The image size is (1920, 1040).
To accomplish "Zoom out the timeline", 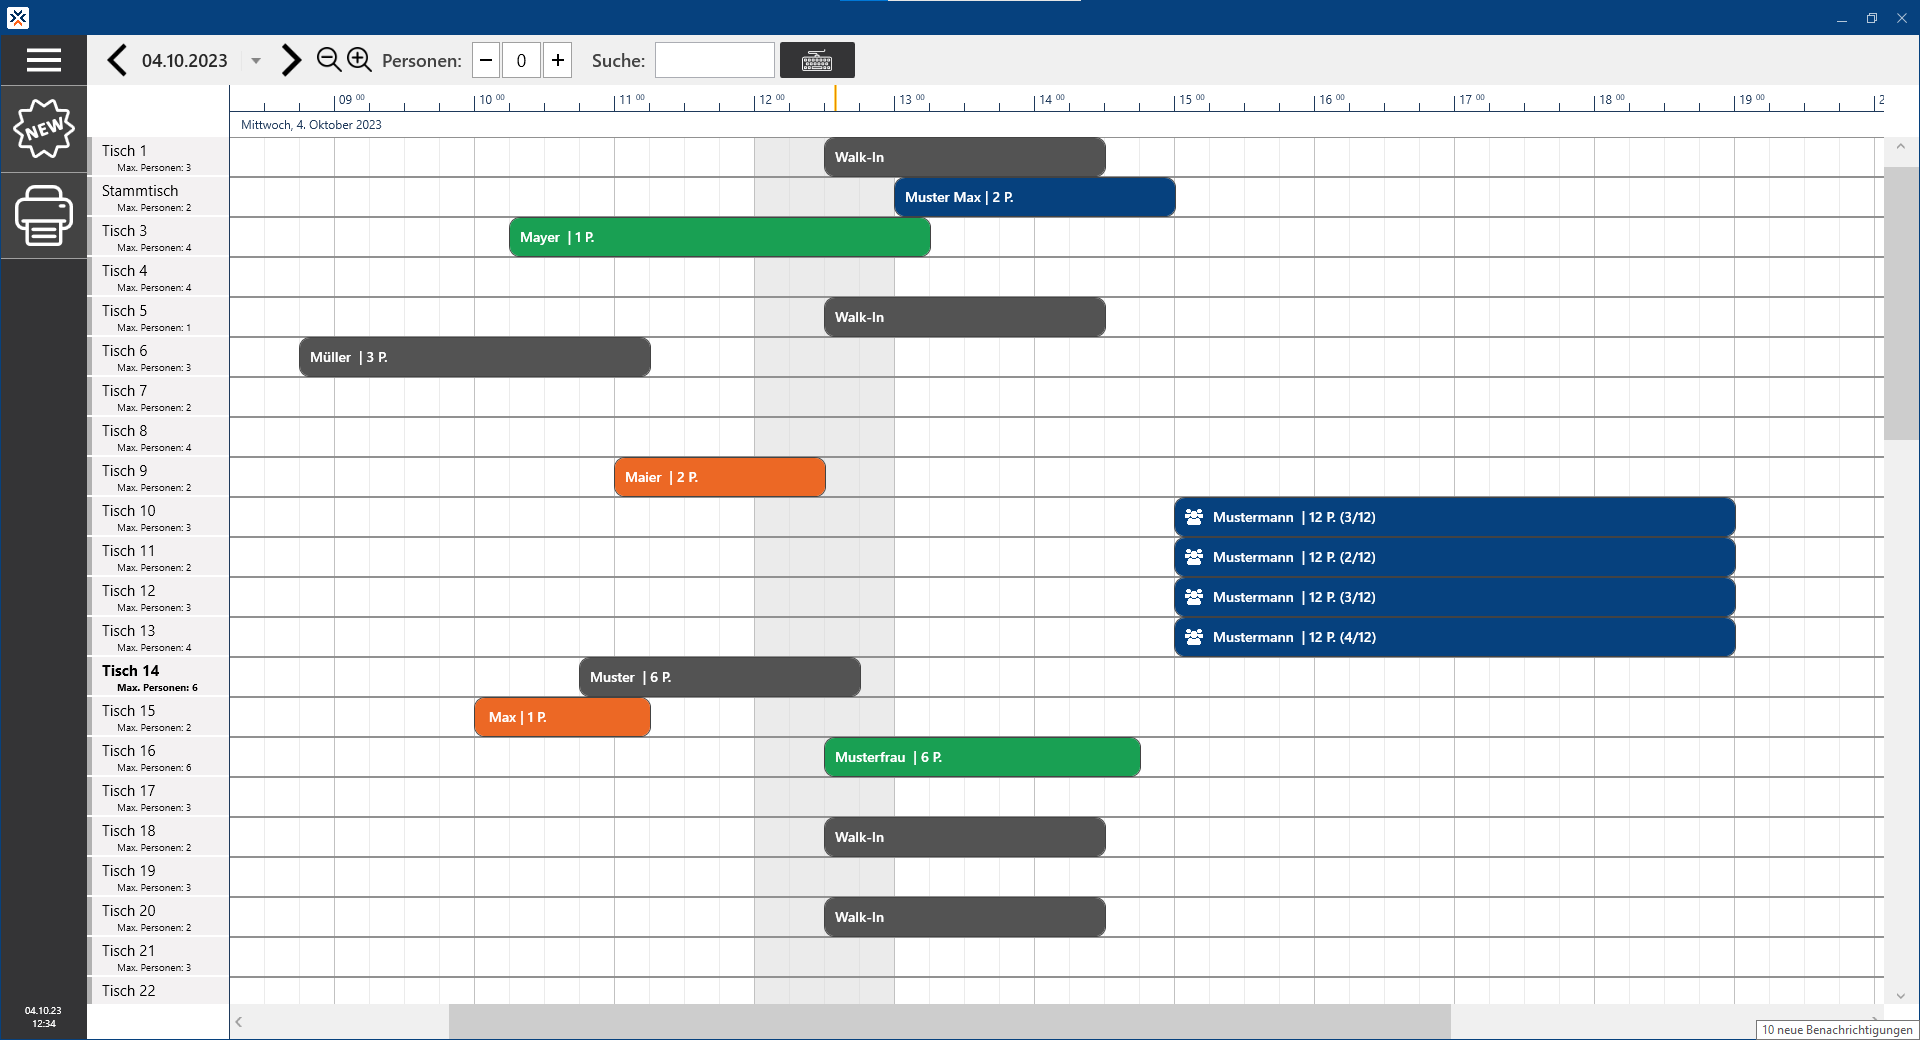I will (x=328, y=60).
